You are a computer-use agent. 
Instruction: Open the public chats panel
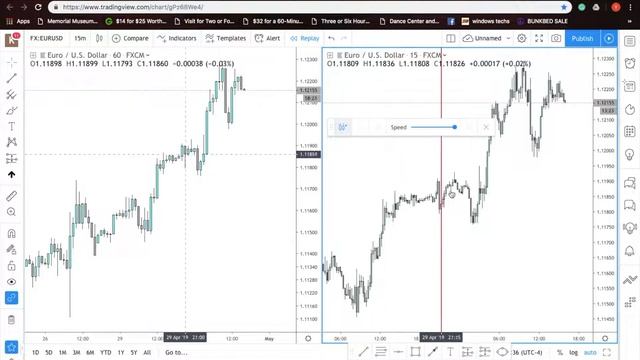630,182
